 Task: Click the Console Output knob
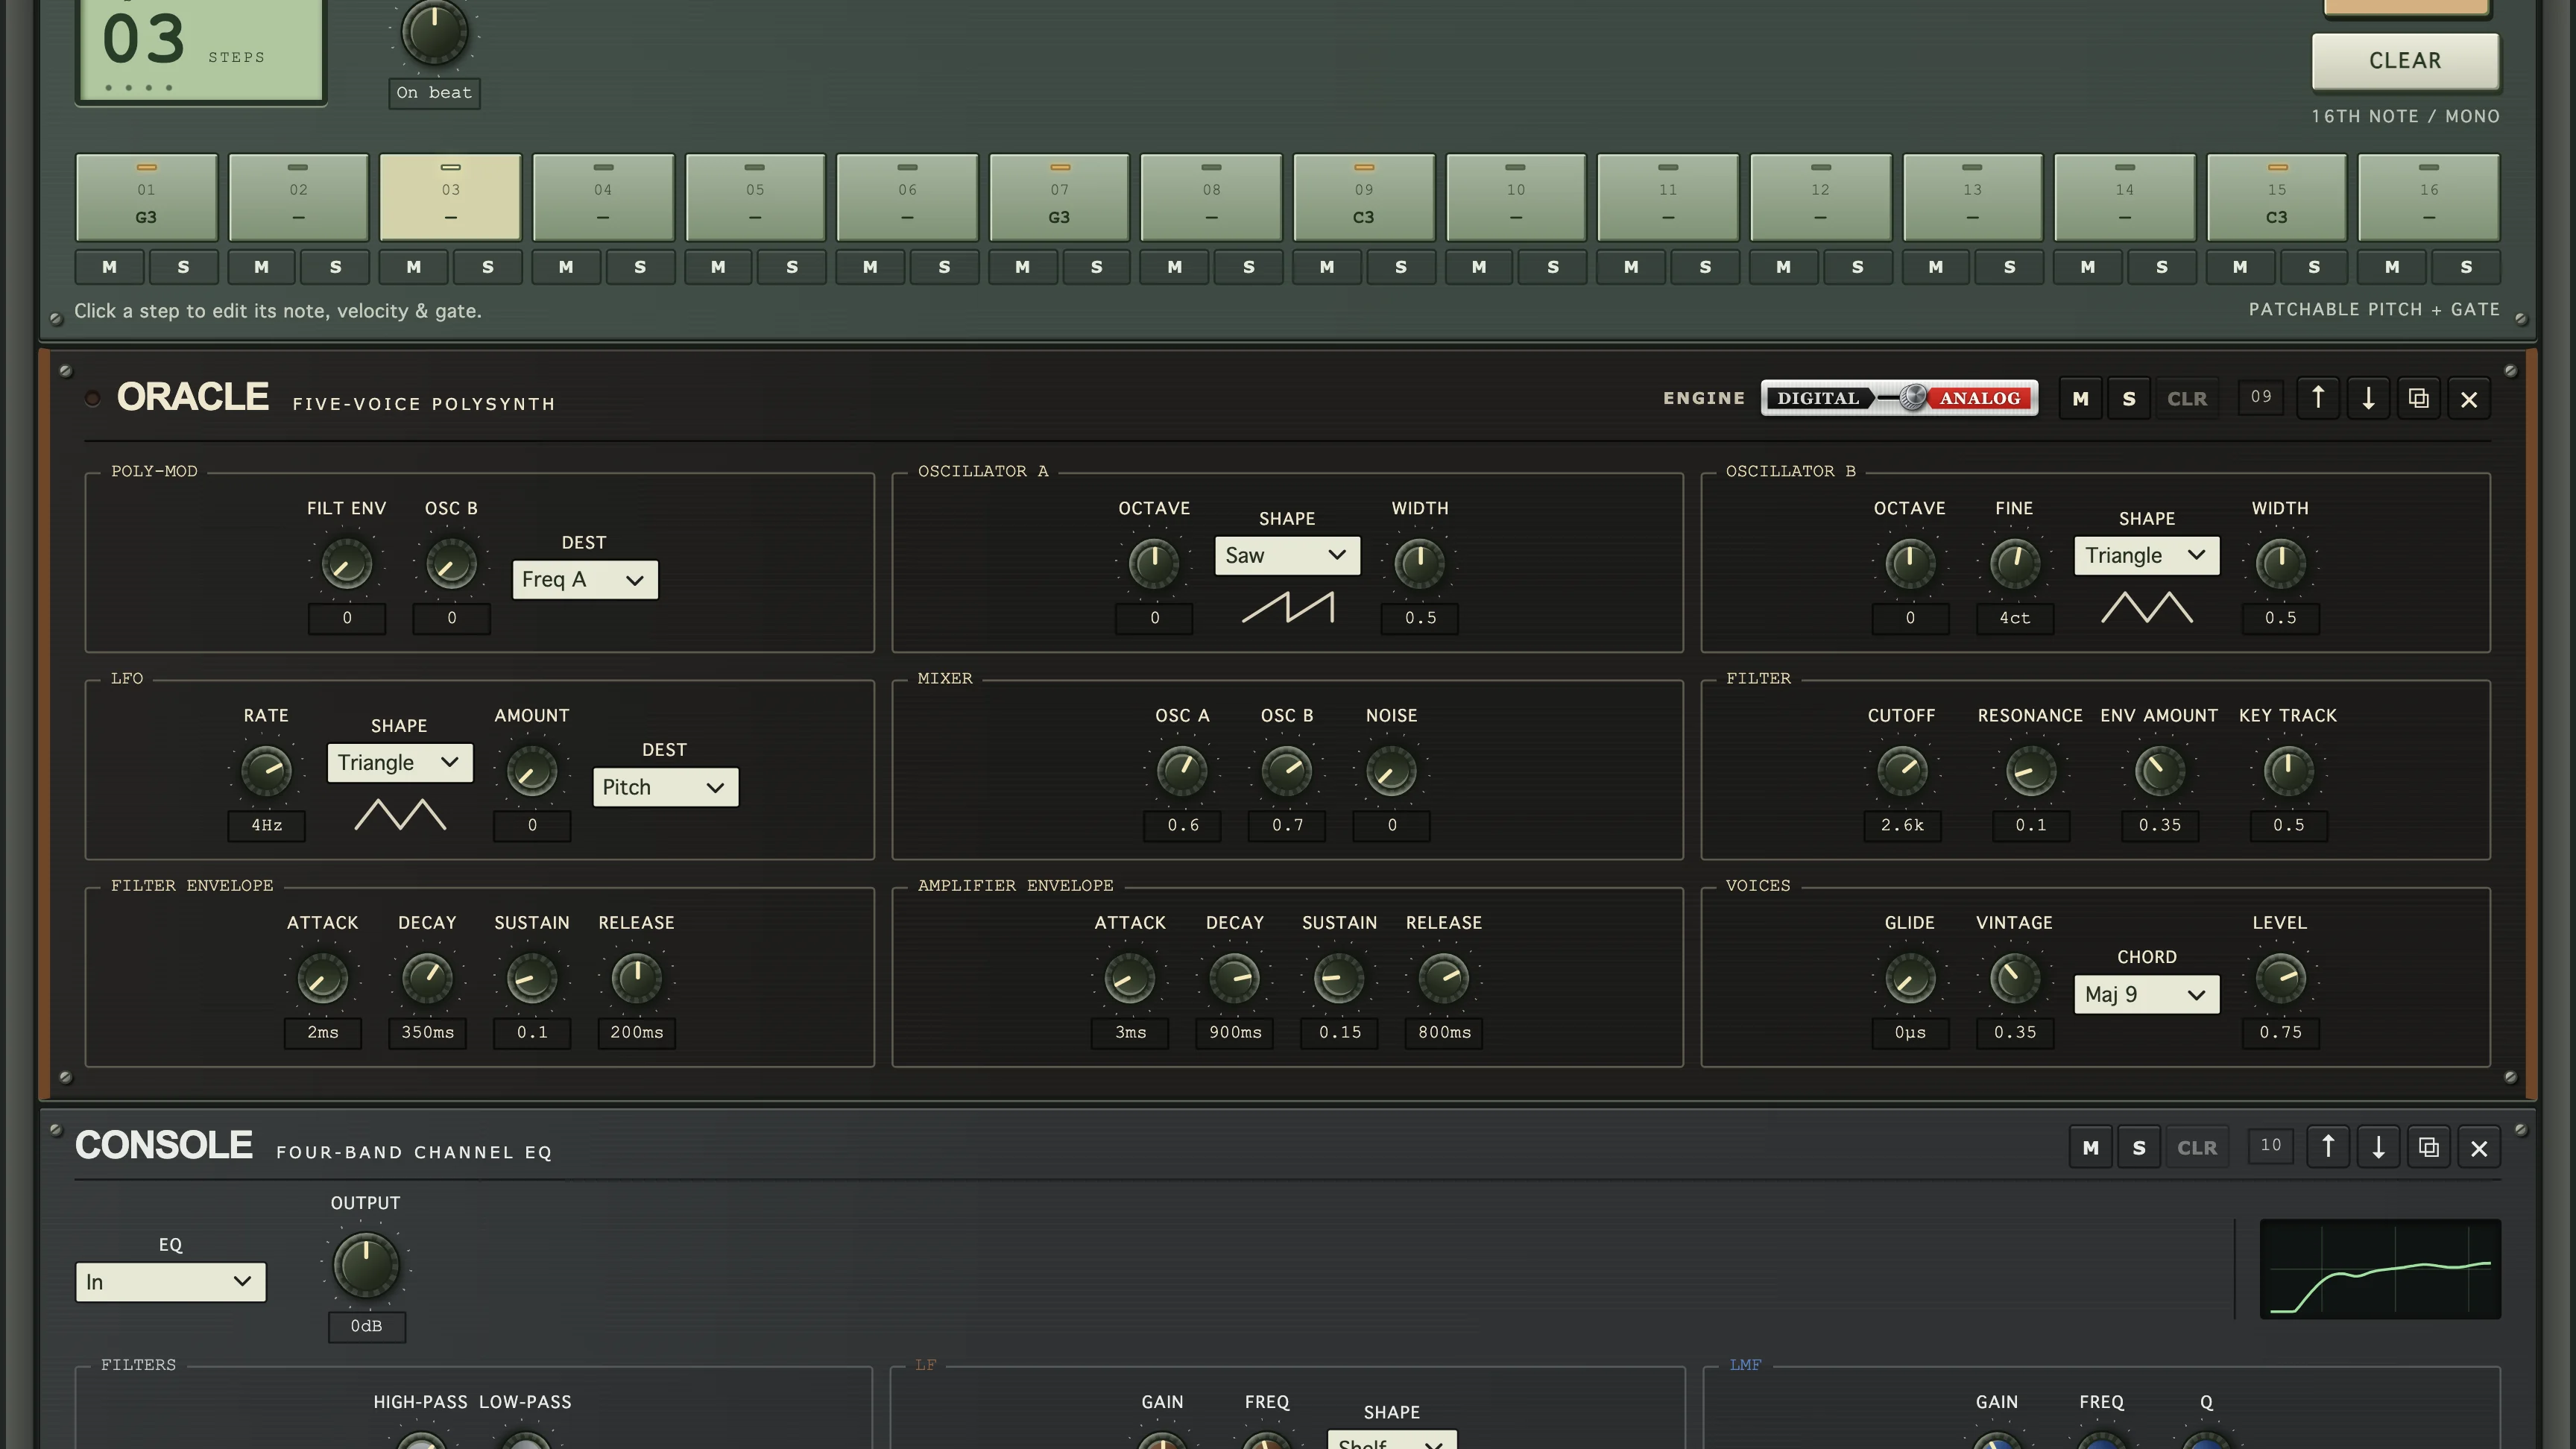(x=365, y=1265)
